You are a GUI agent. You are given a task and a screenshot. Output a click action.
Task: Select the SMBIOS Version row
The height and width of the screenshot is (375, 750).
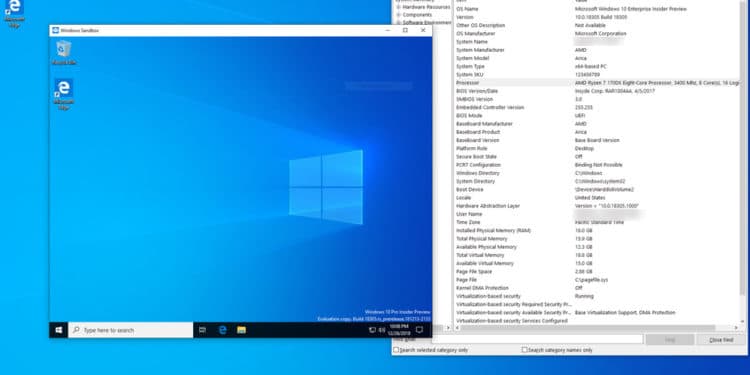click(597, 99)
